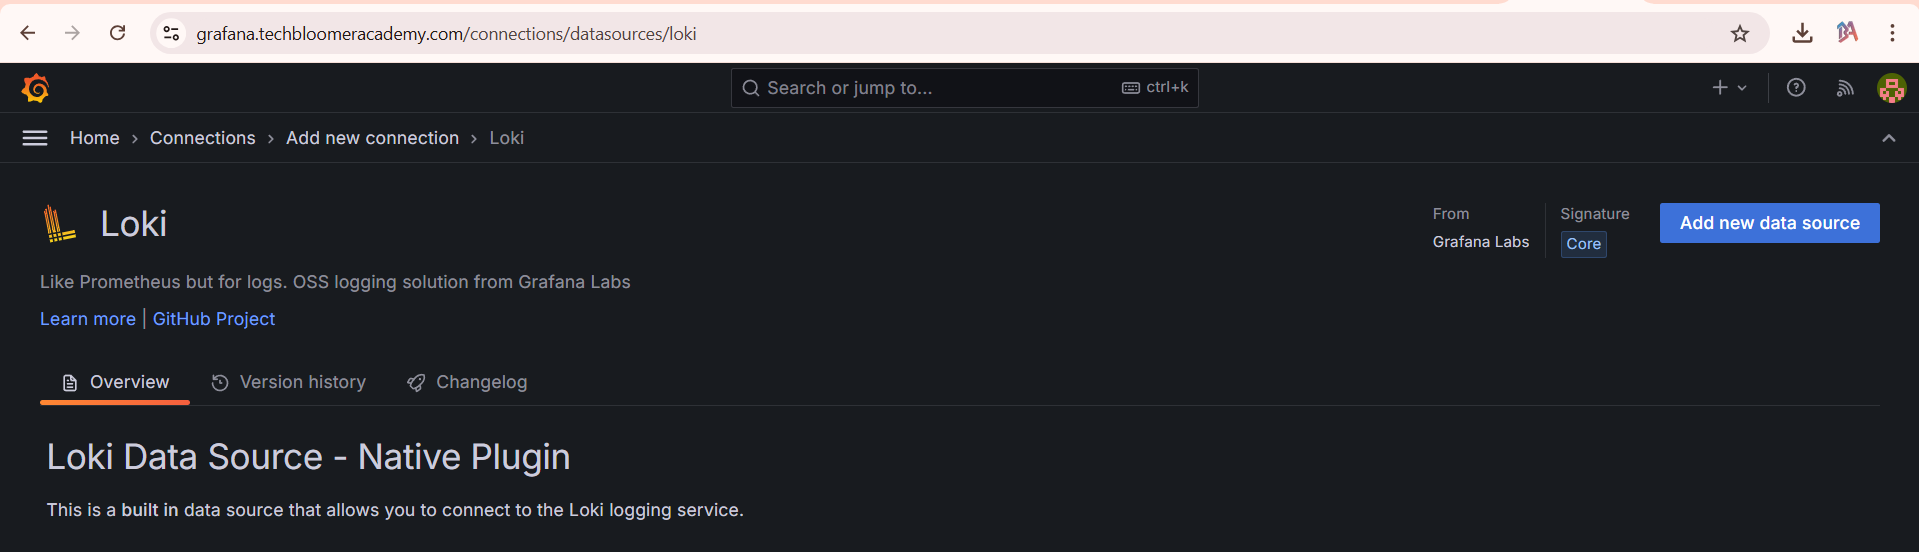Go to Home breadcrumb
The image size is (1919, 552).
[95, 138]
